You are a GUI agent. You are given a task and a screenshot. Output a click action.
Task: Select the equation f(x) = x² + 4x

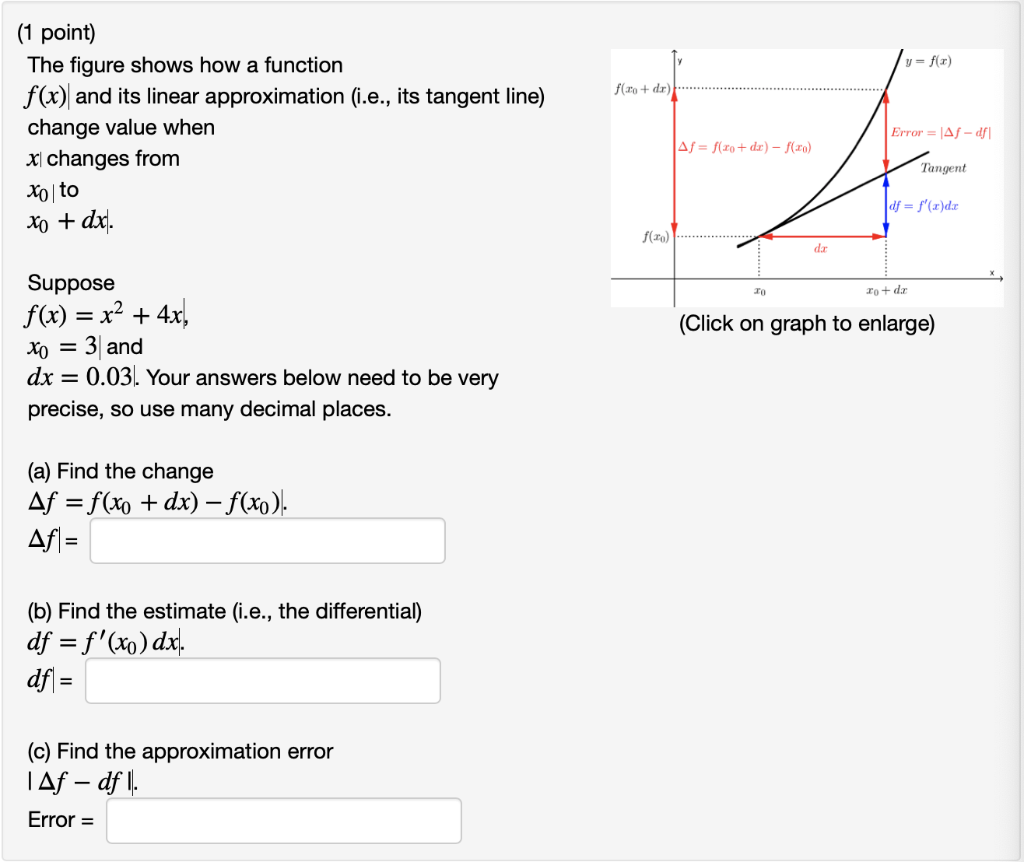click(105, 315)
